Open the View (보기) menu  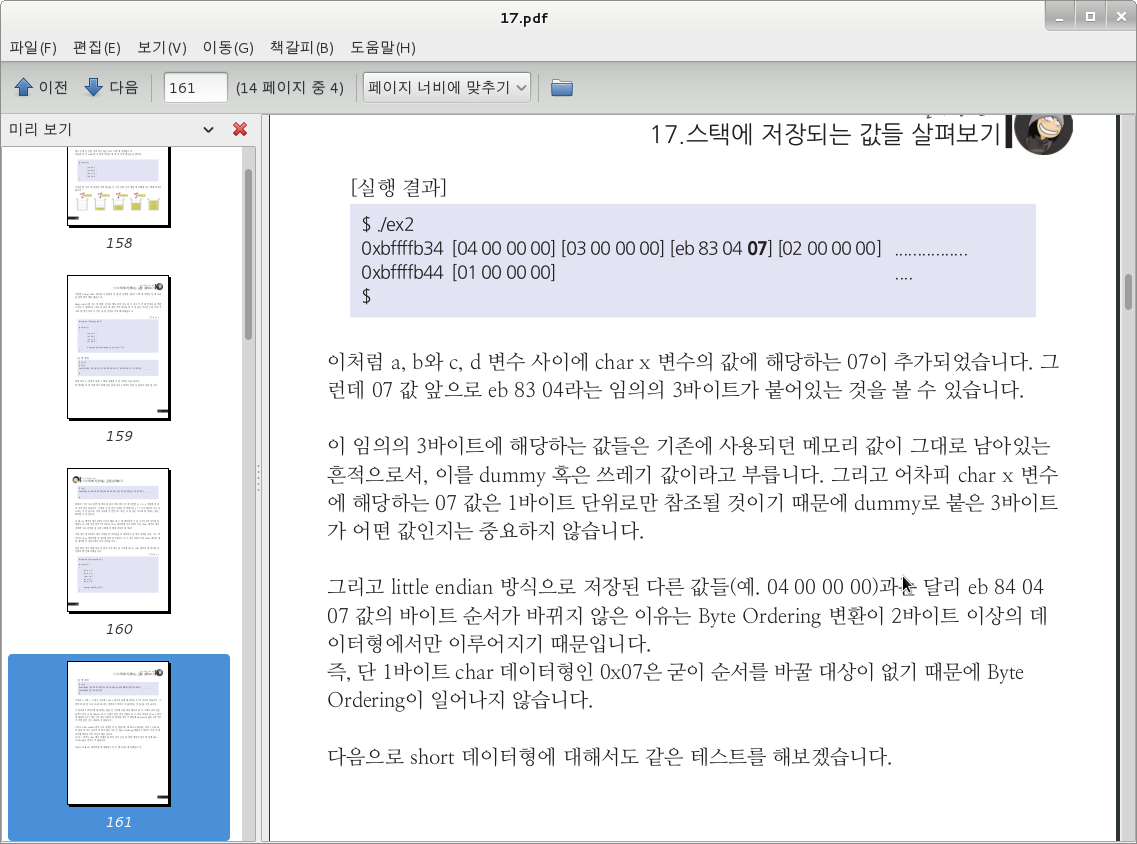point(162,48)
